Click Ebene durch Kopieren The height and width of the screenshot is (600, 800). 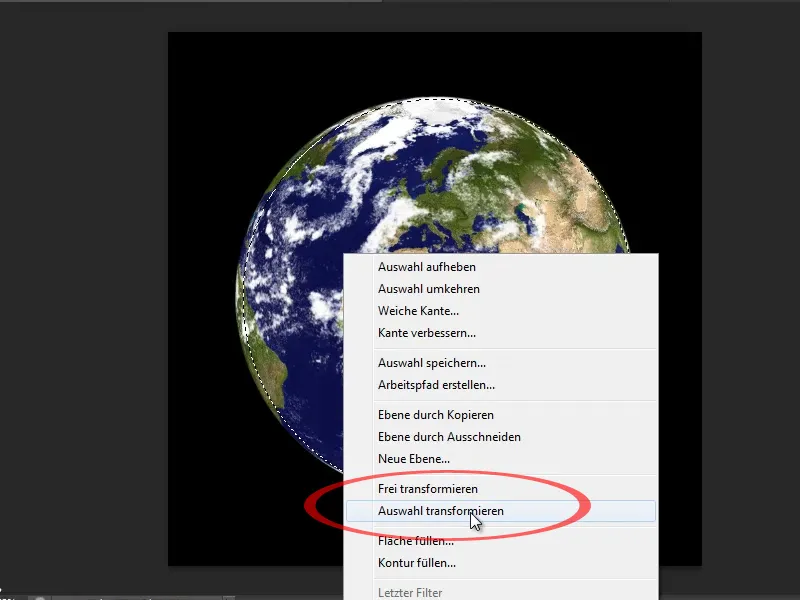point(501,415)
